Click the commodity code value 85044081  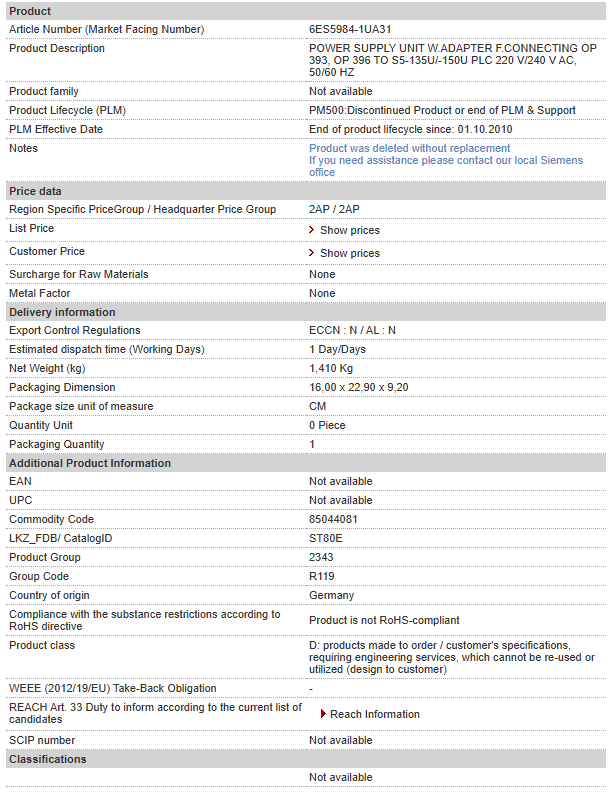tap(333, 519)
